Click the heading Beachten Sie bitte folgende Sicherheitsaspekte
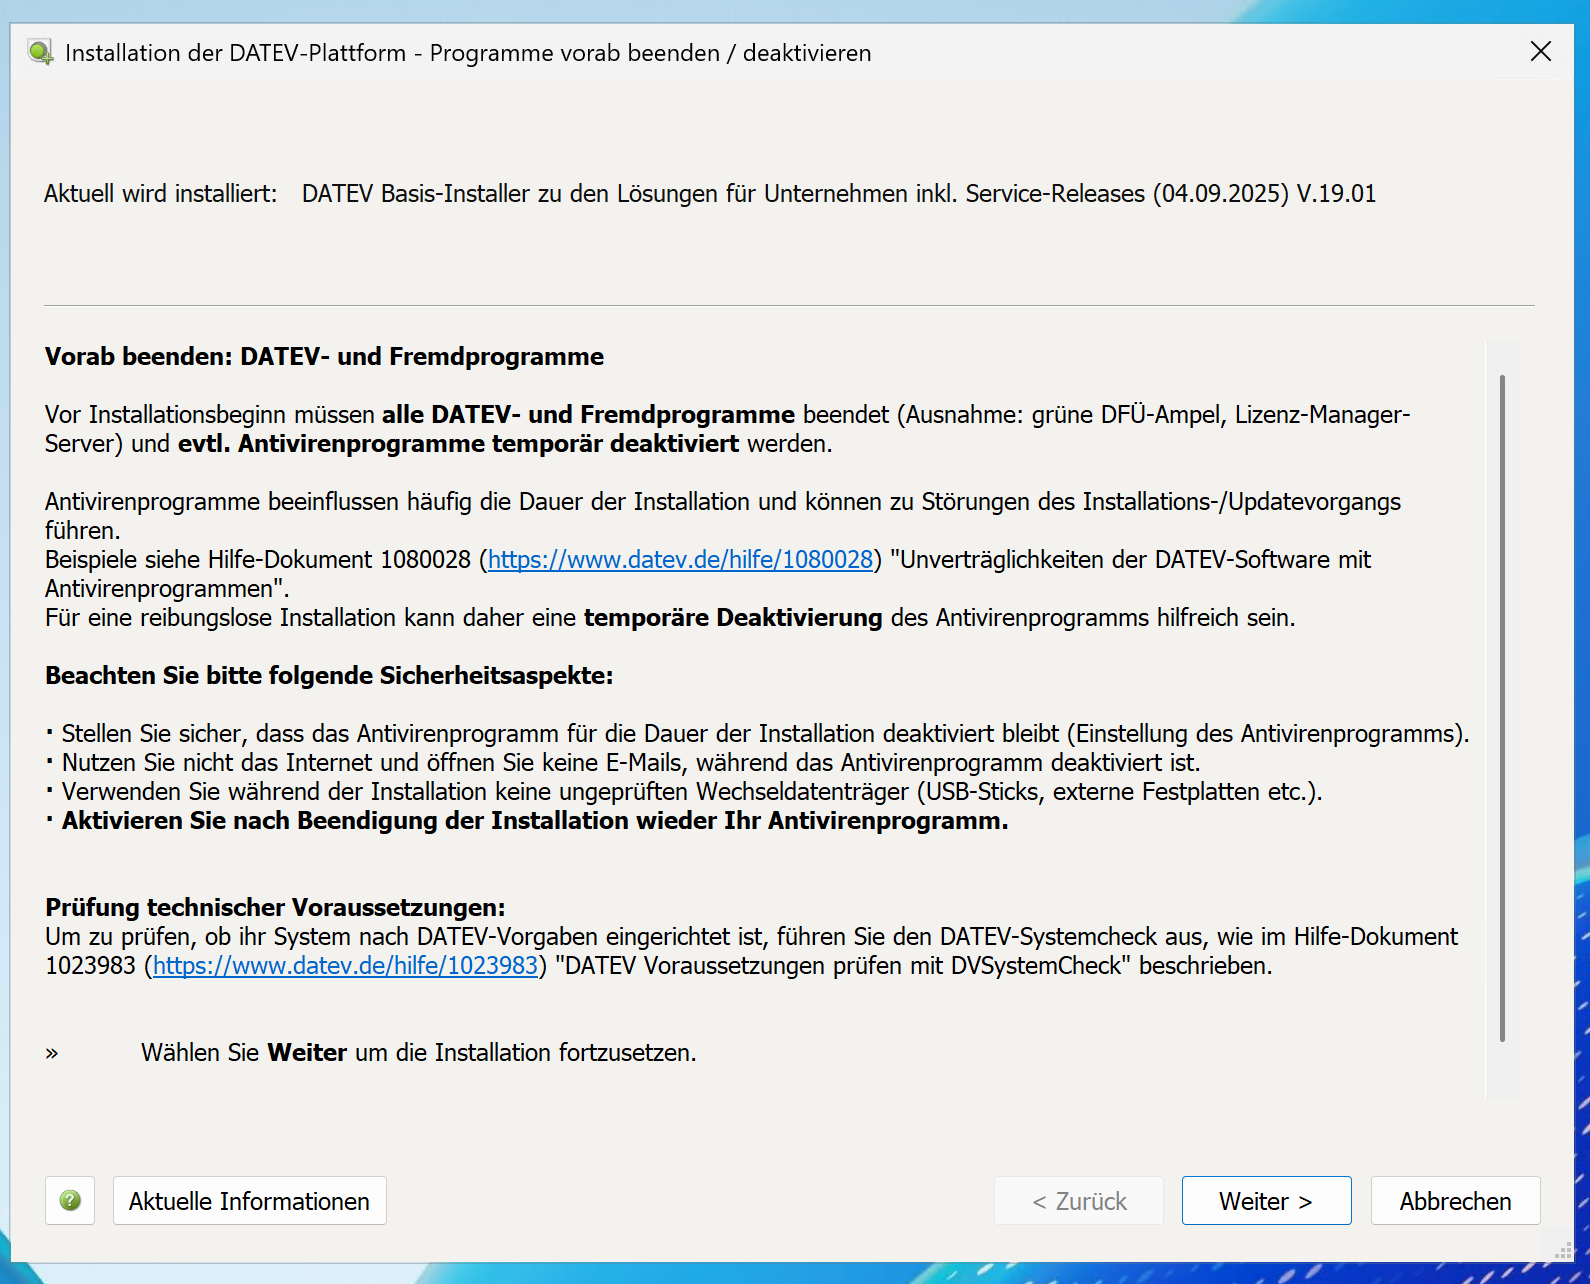The width and height of the screenshot is (1590, 1284). pyautogui.click(x=329, y=675)
